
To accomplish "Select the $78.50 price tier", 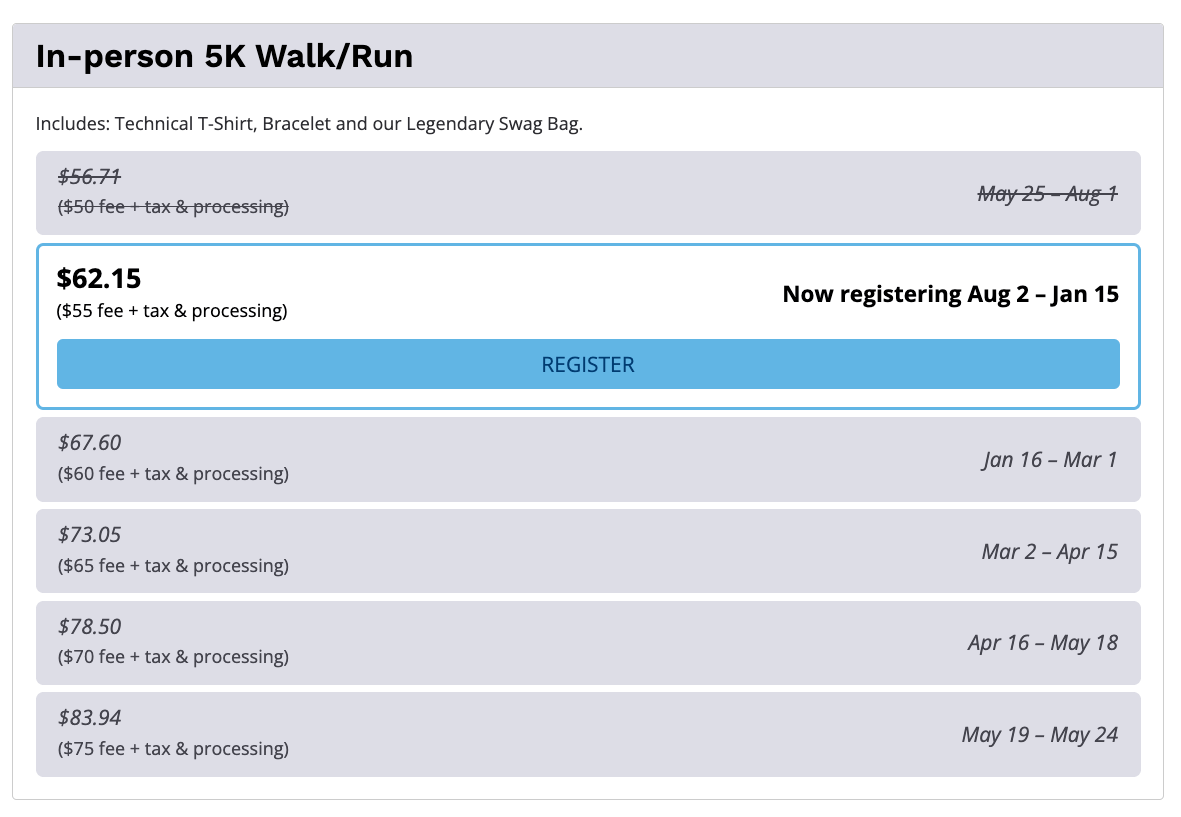I will (89, 627).
